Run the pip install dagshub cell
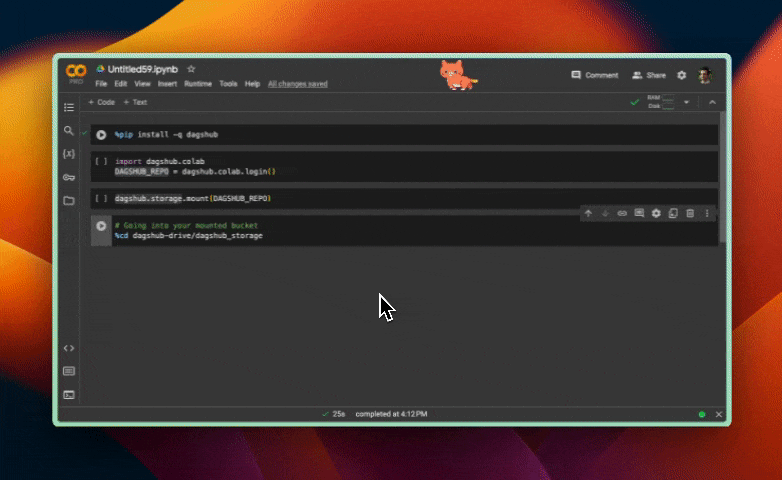The width and height of the screenshot is (782, 480). pyautogui.click(x=101, y=135)
